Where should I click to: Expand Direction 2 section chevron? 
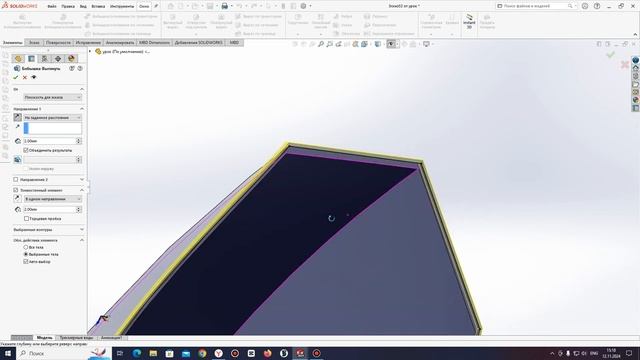point(82,180)
